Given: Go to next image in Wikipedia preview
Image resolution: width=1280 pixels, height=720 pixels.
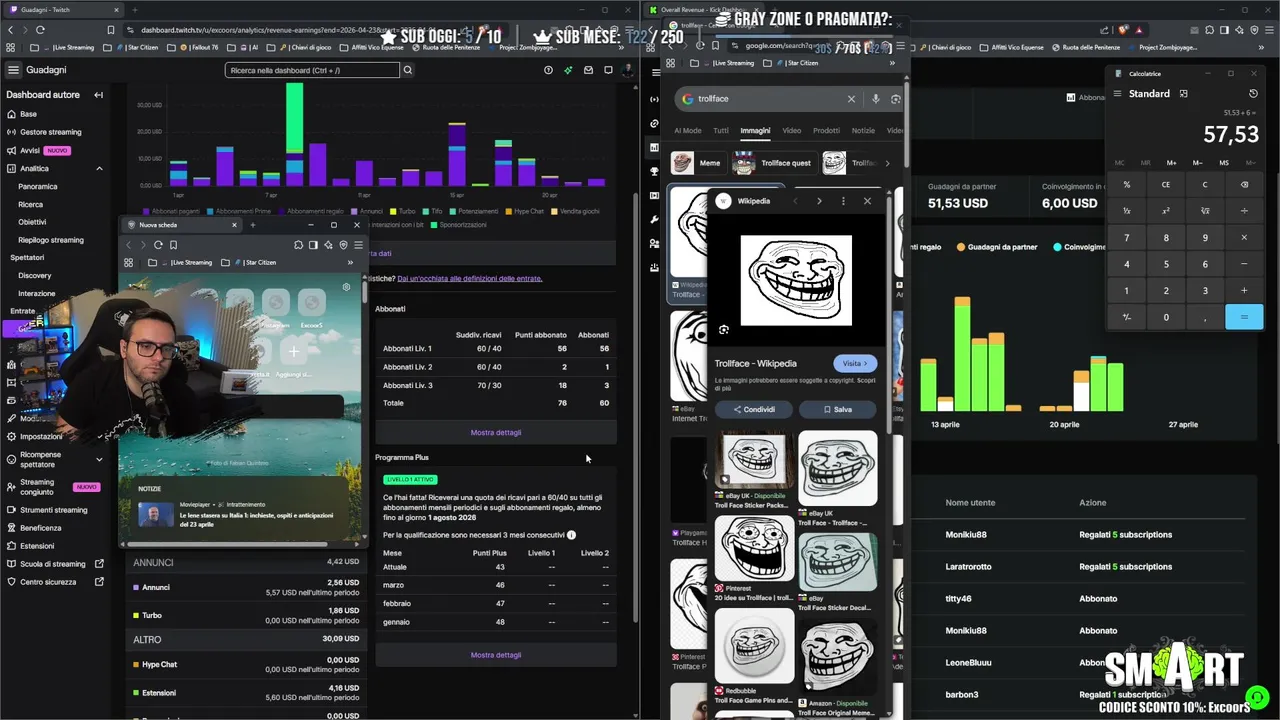Looking at the screenshot, I should [819, 201].
